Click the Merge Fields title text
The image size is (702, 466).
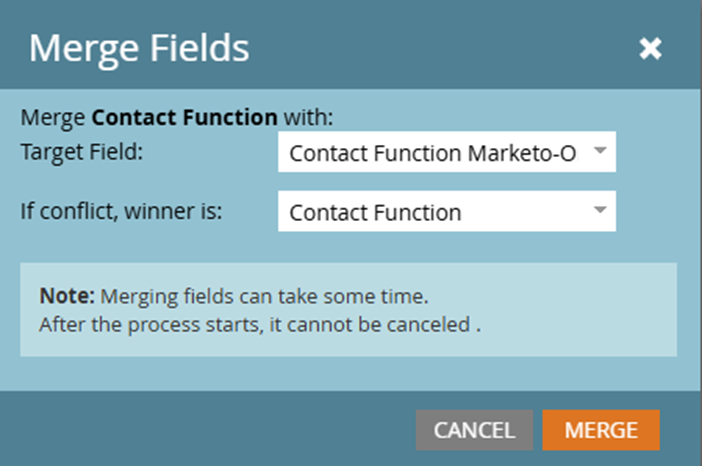click(139, 48)
